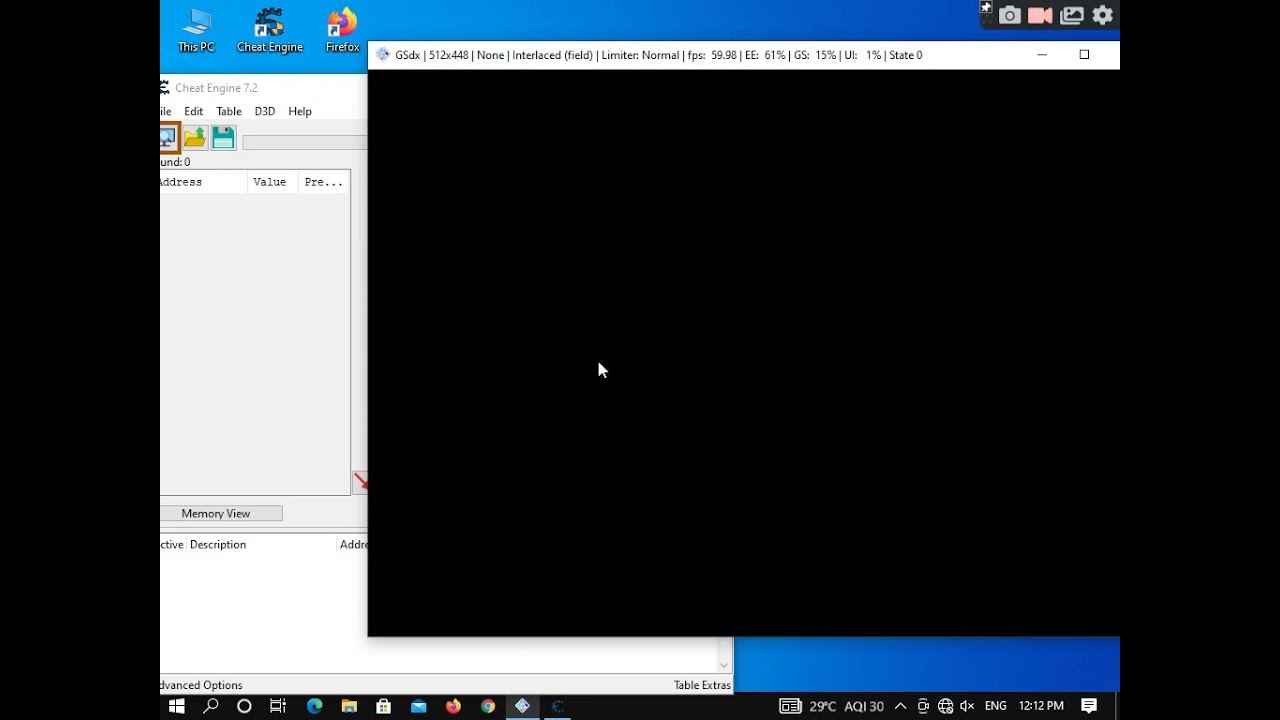
Task: Click the muted volume icon in tray
Action: click(x=967, y=706)
